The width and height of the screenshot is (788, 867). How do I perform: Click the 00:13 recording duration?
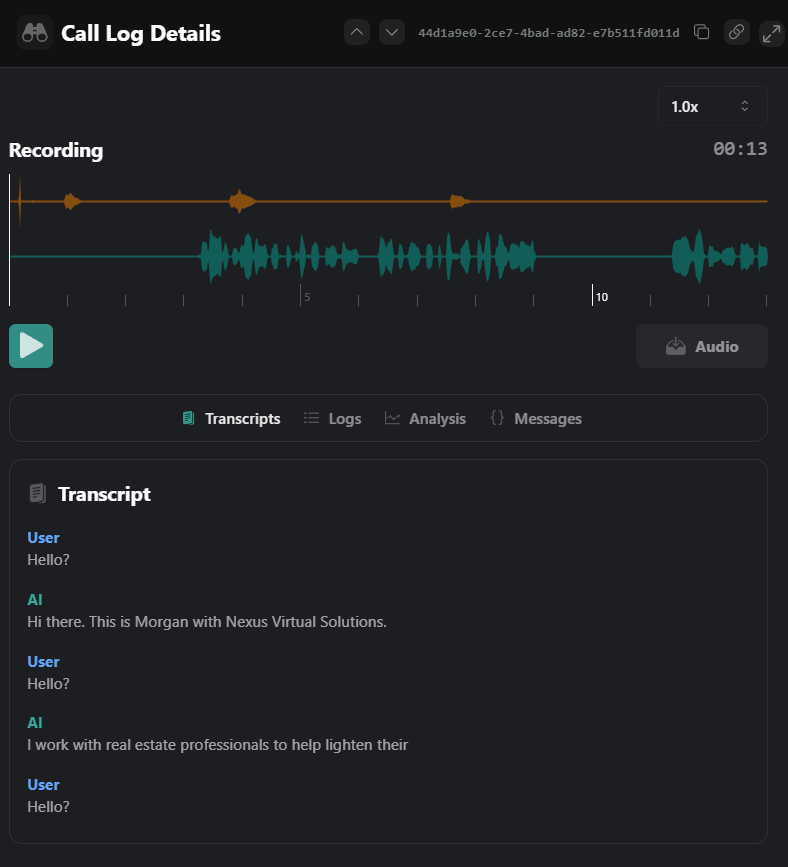[740, 149]
